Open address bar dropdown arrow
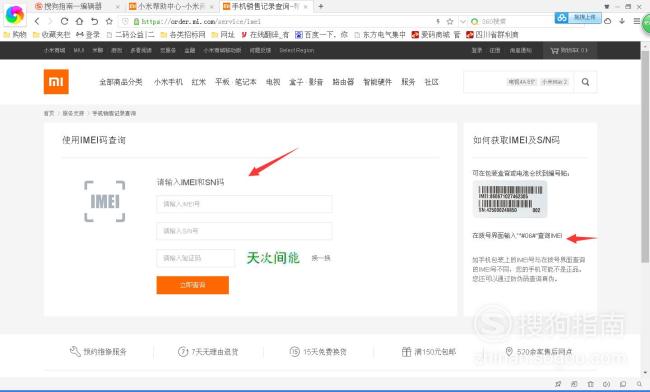Image resolution: width=650 pixels, height=392 pixels. [x=463, y=21]
